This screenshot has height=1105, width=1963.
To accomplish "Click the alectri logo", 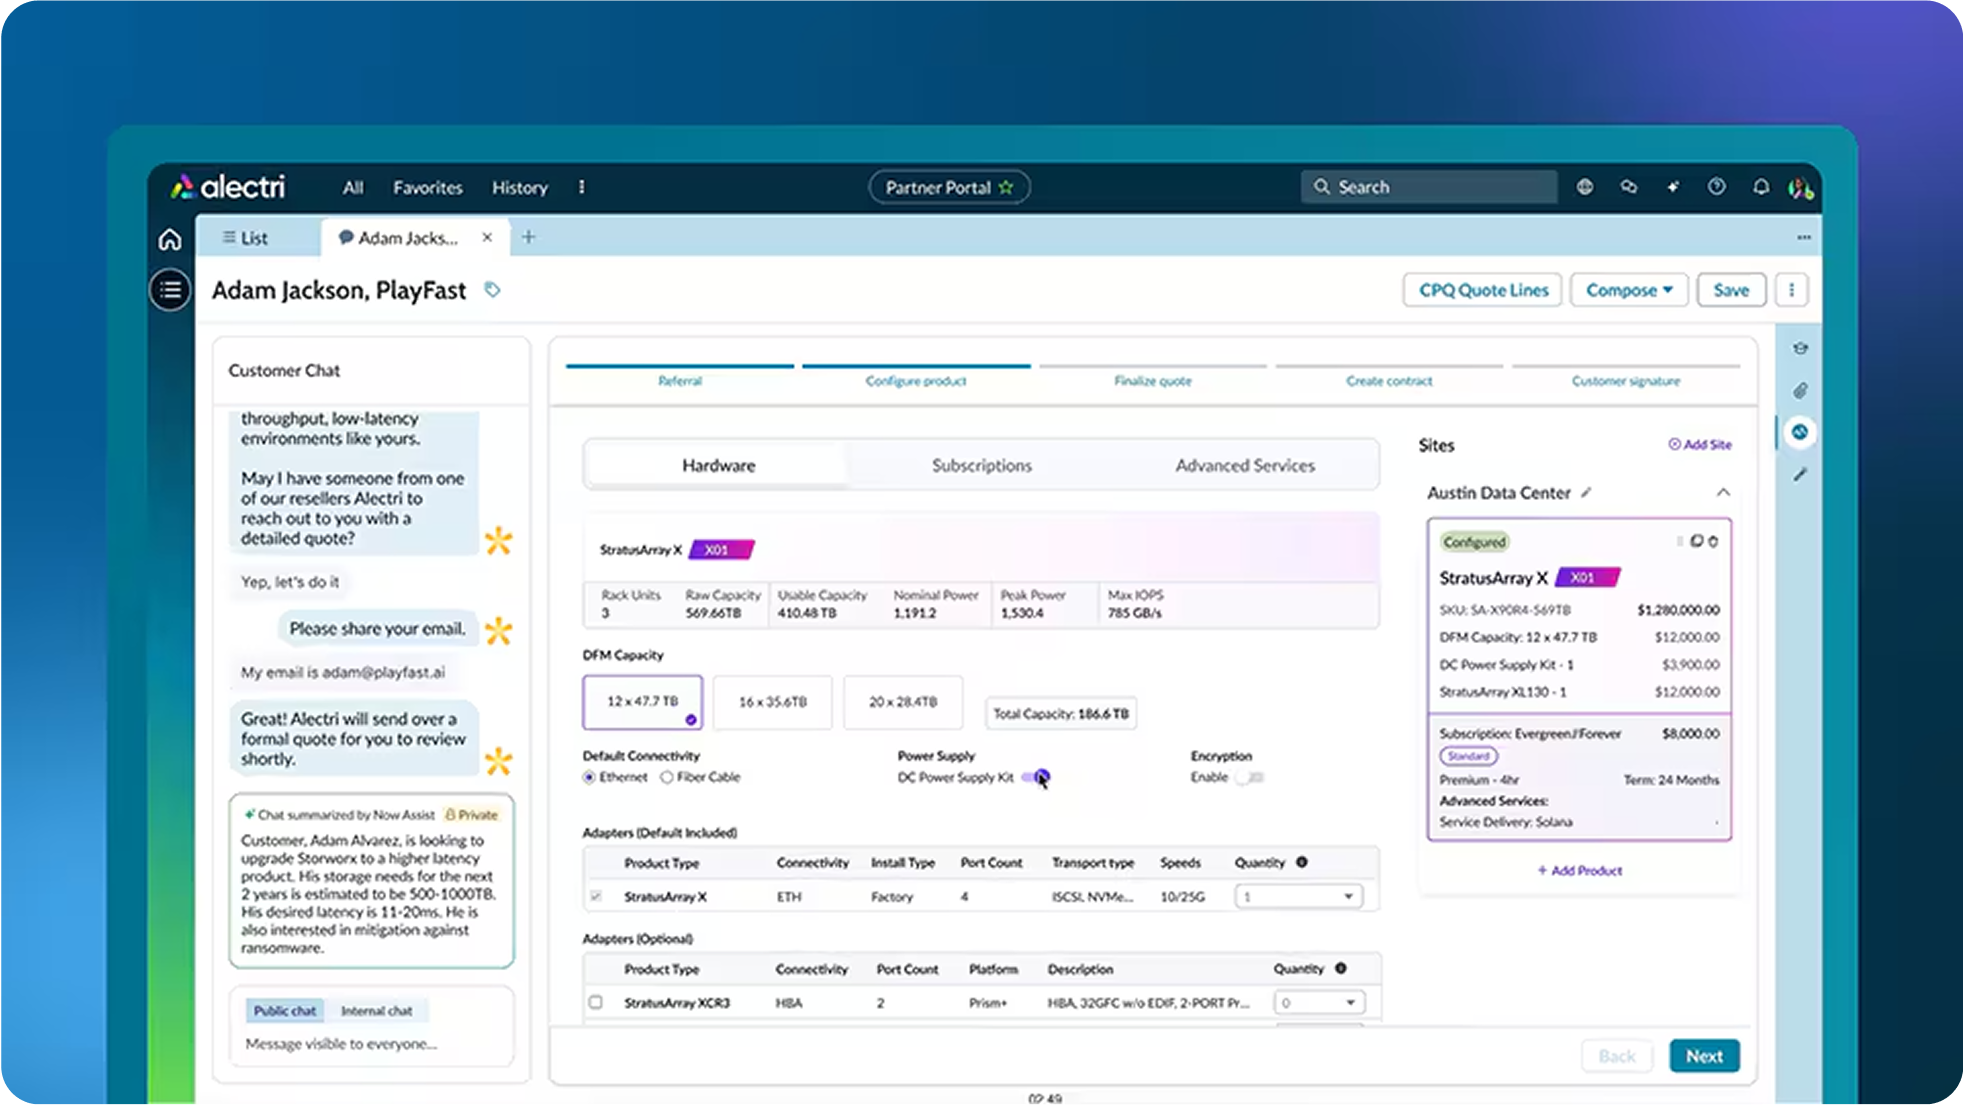I will [228, 187].
